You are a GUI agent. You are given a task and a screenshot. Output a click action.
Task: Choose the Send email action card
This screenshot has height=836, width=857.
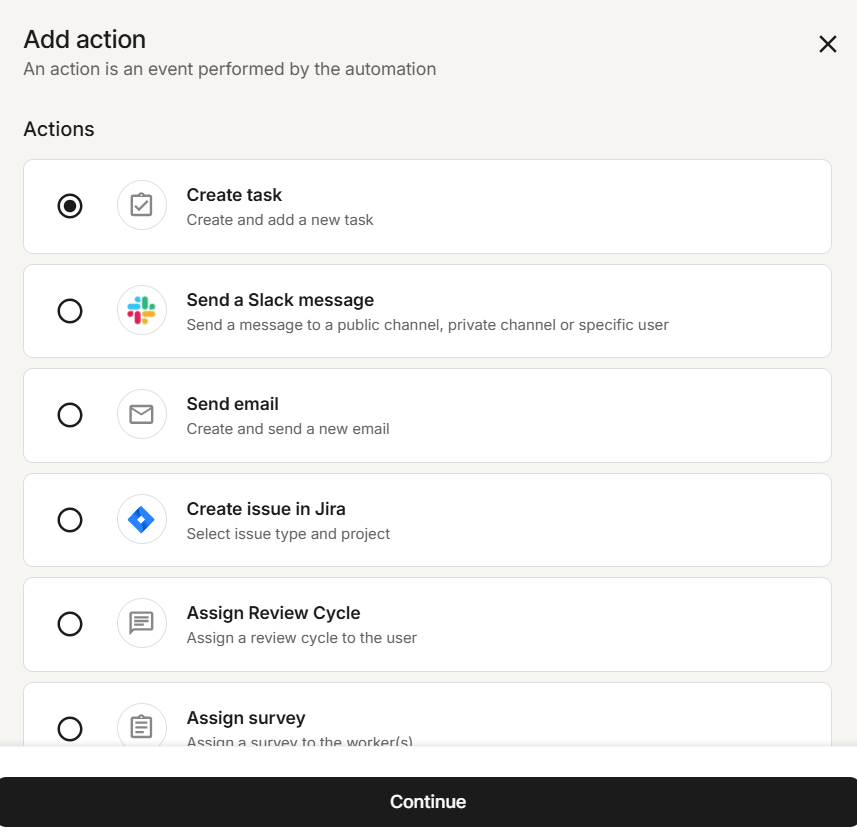(x=428, y=414)
